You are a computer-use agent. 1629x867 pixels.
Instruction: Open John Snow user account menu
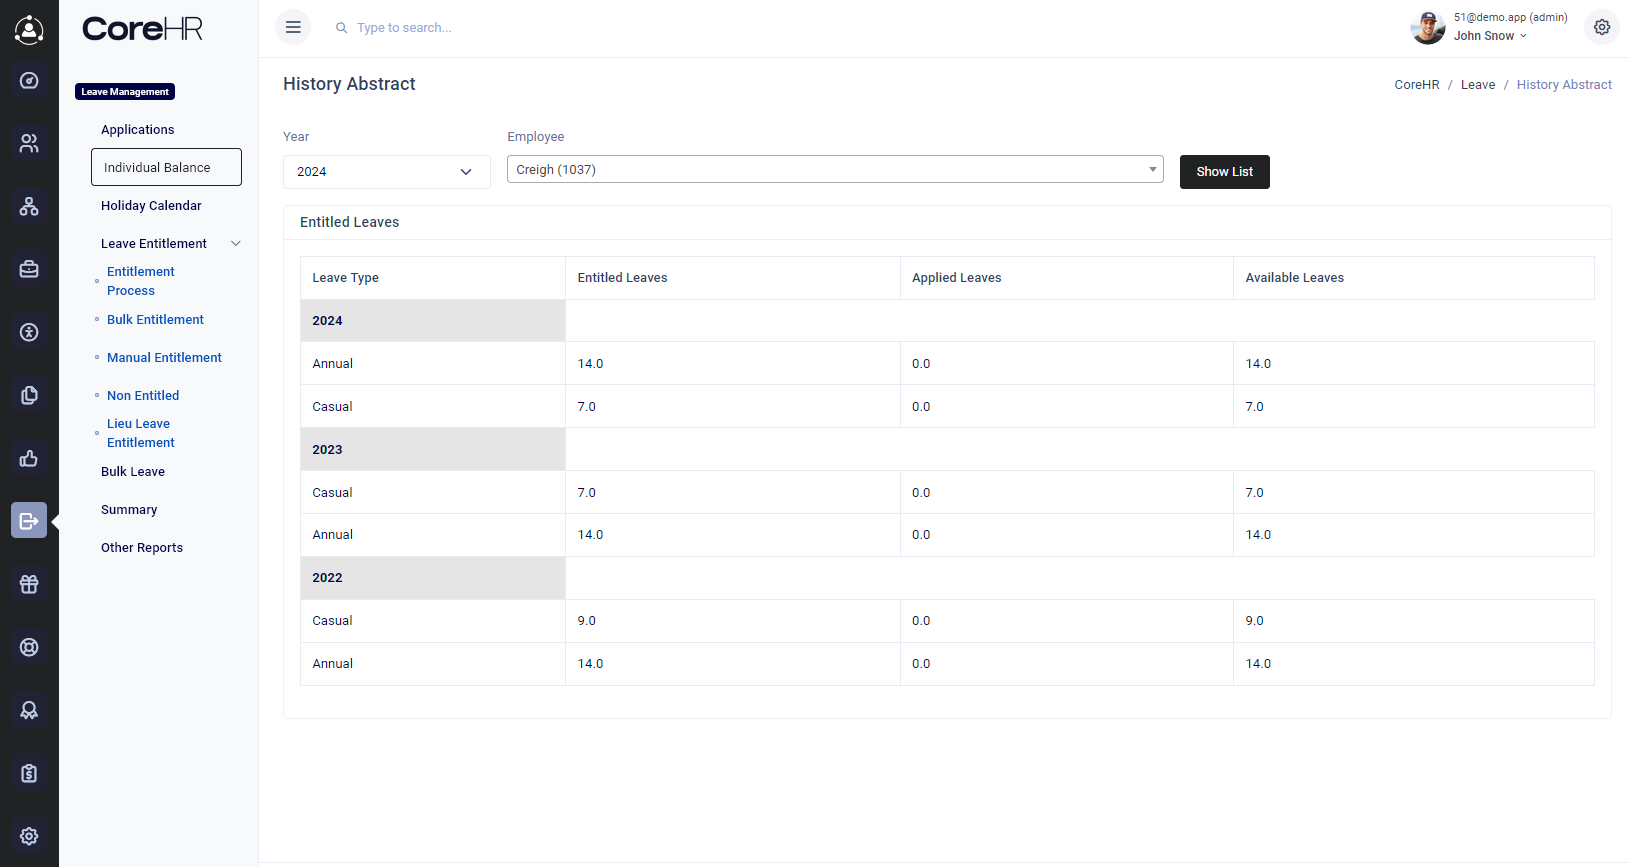(x=1489, y=36)
